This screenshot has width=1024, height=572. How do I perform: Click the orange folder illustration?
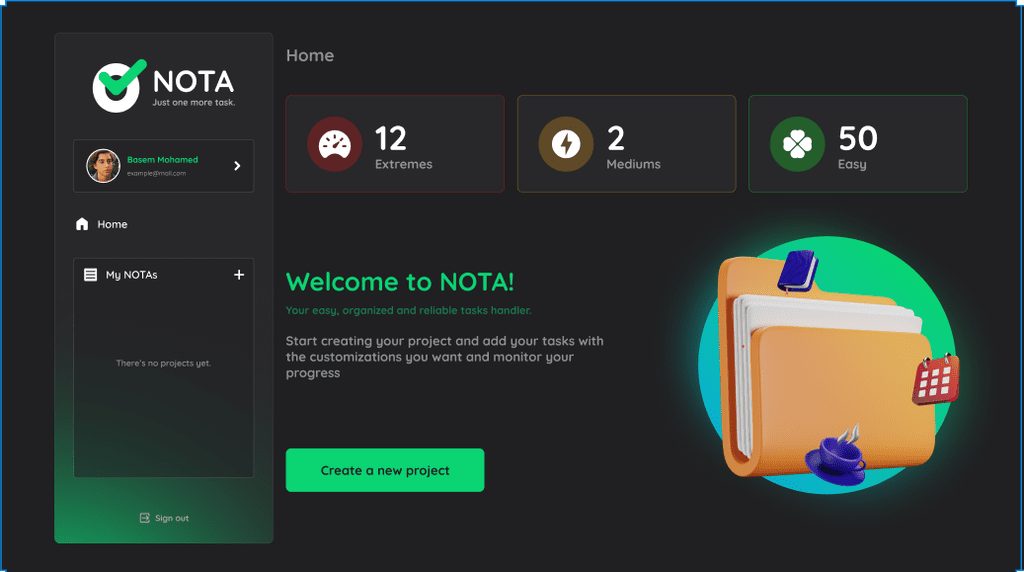(x=829, y=366)
